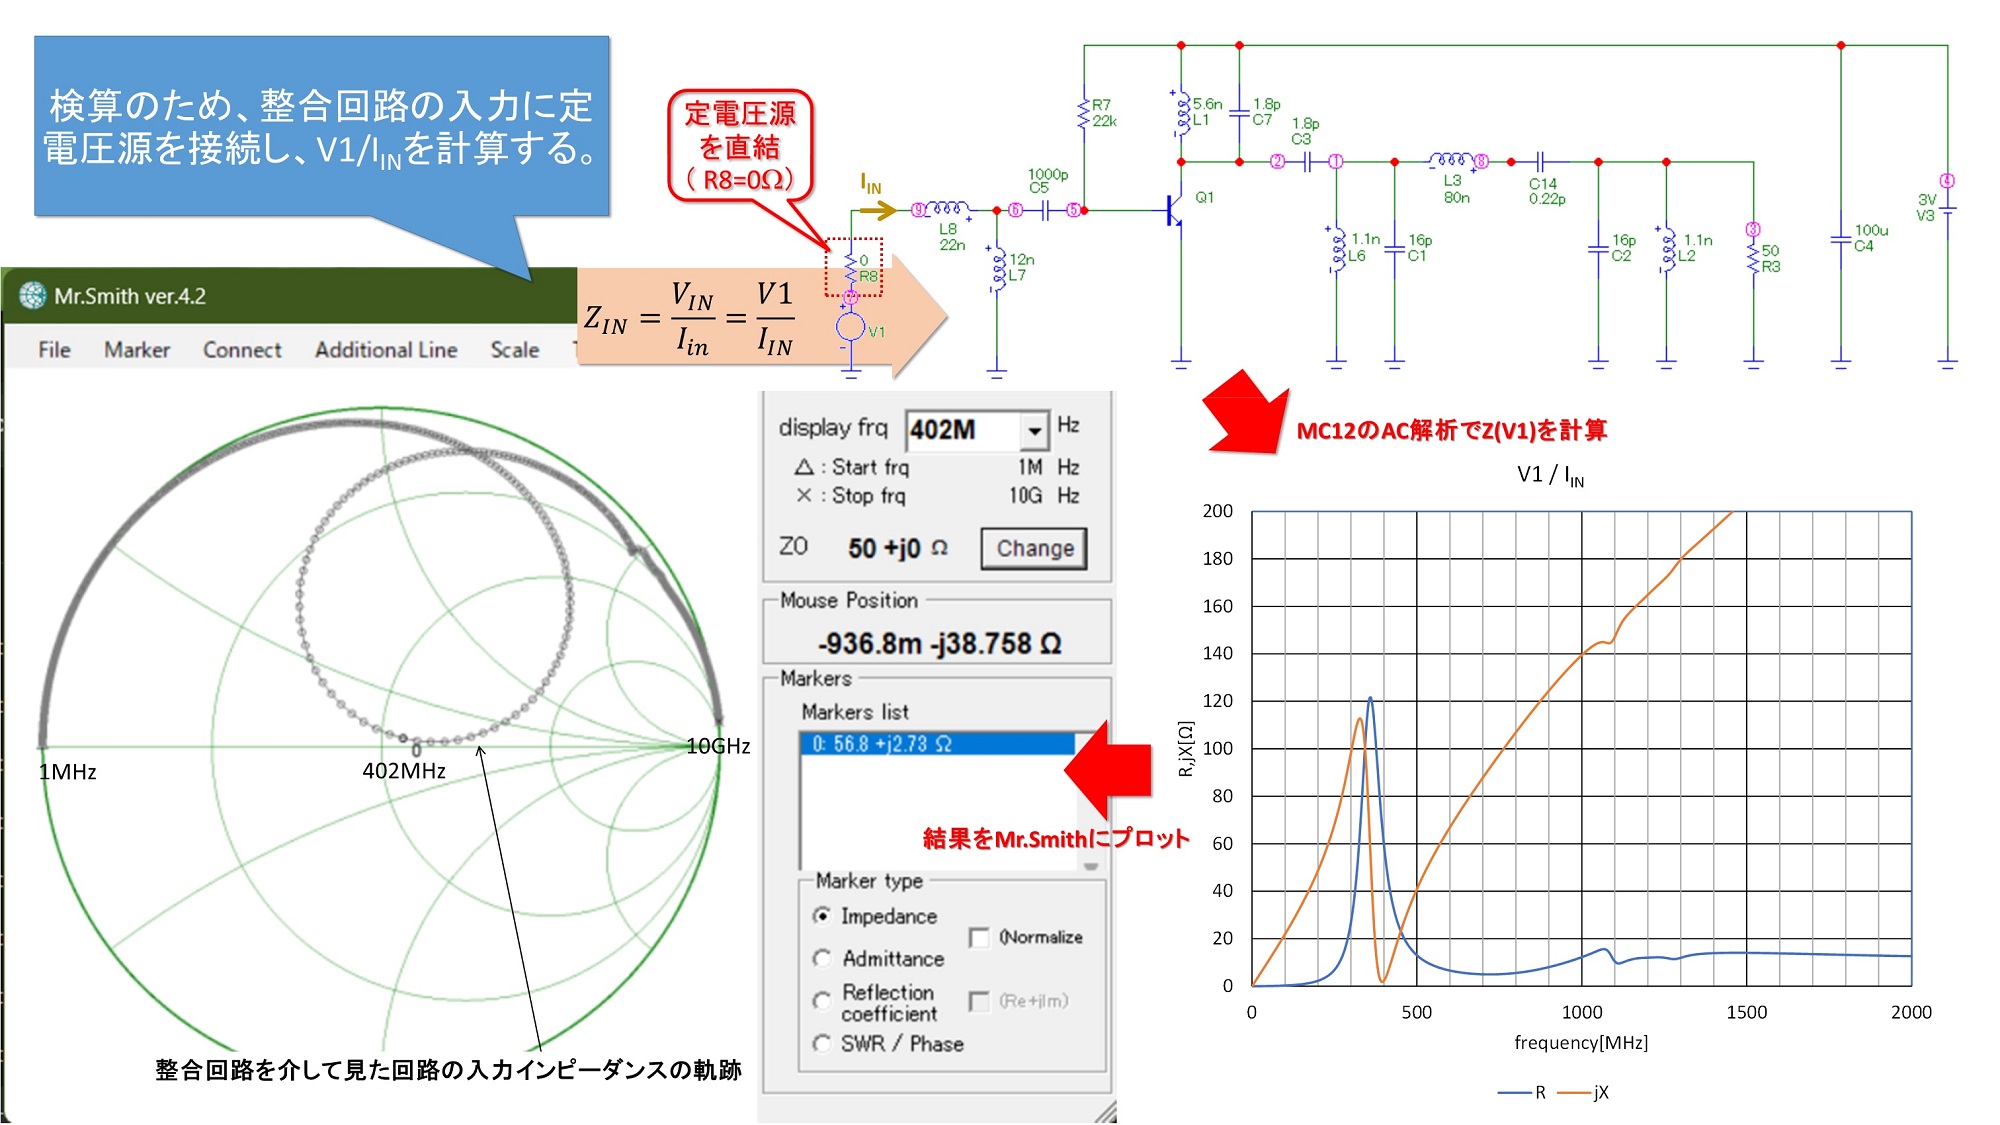The width and height of the screenshot is (2000, 1125).
Task: Open the Scale menu
Action: pos(514,350)
